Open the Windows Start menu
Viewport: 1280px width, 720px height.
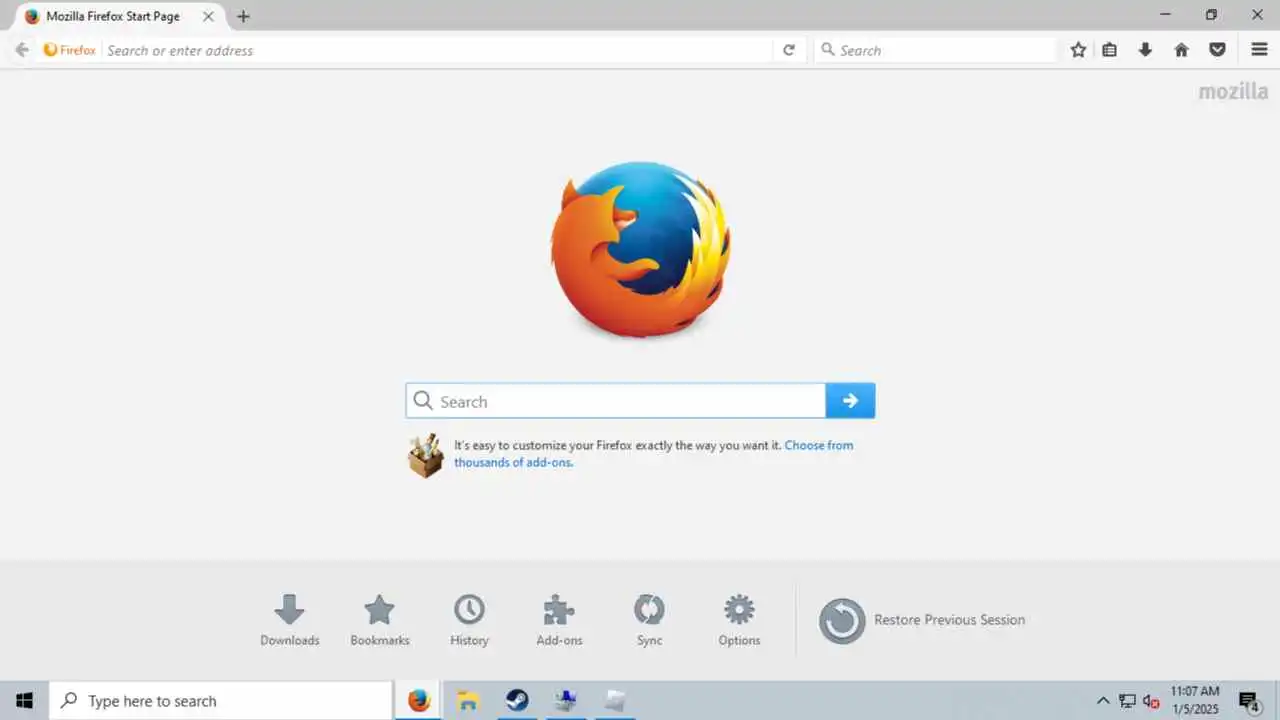coord(24,701)
